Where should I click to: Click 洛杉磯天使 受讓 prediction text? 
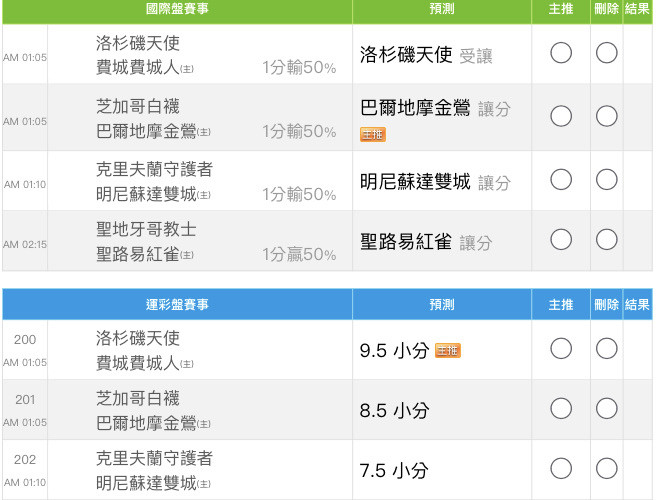[x=426, y=55]
